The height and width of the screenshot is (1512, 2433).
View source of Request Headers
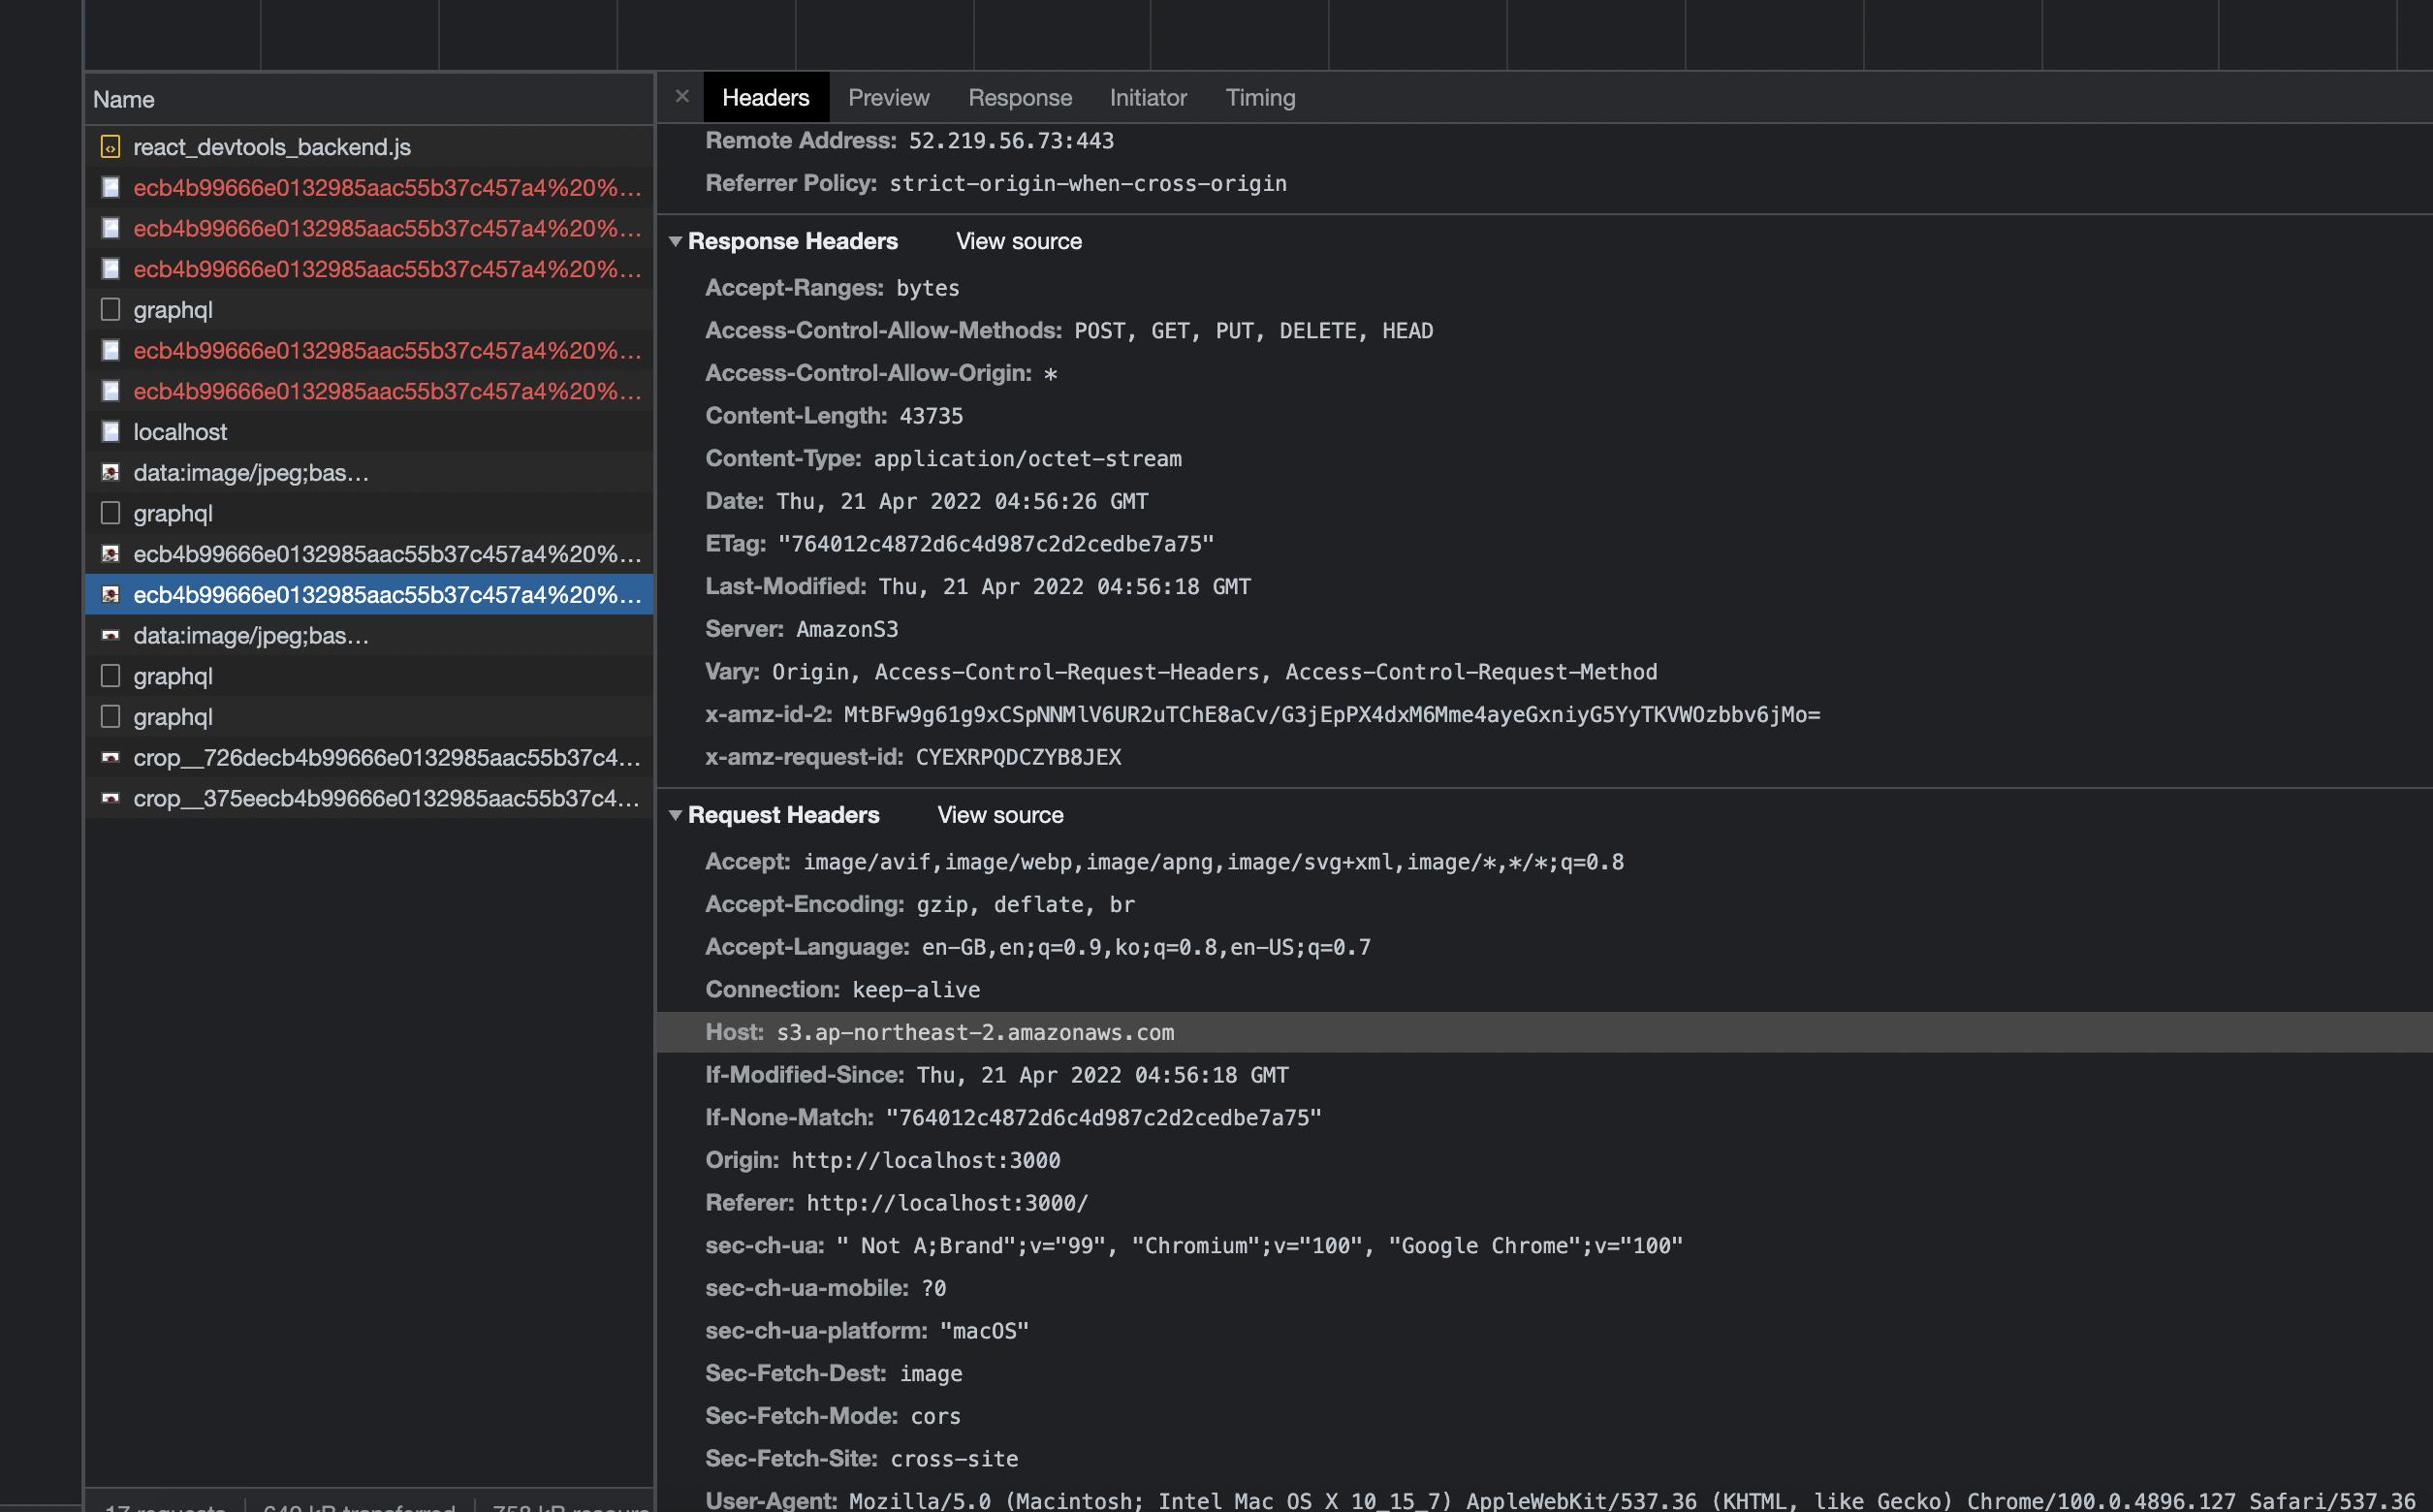tap(1000, 815)
